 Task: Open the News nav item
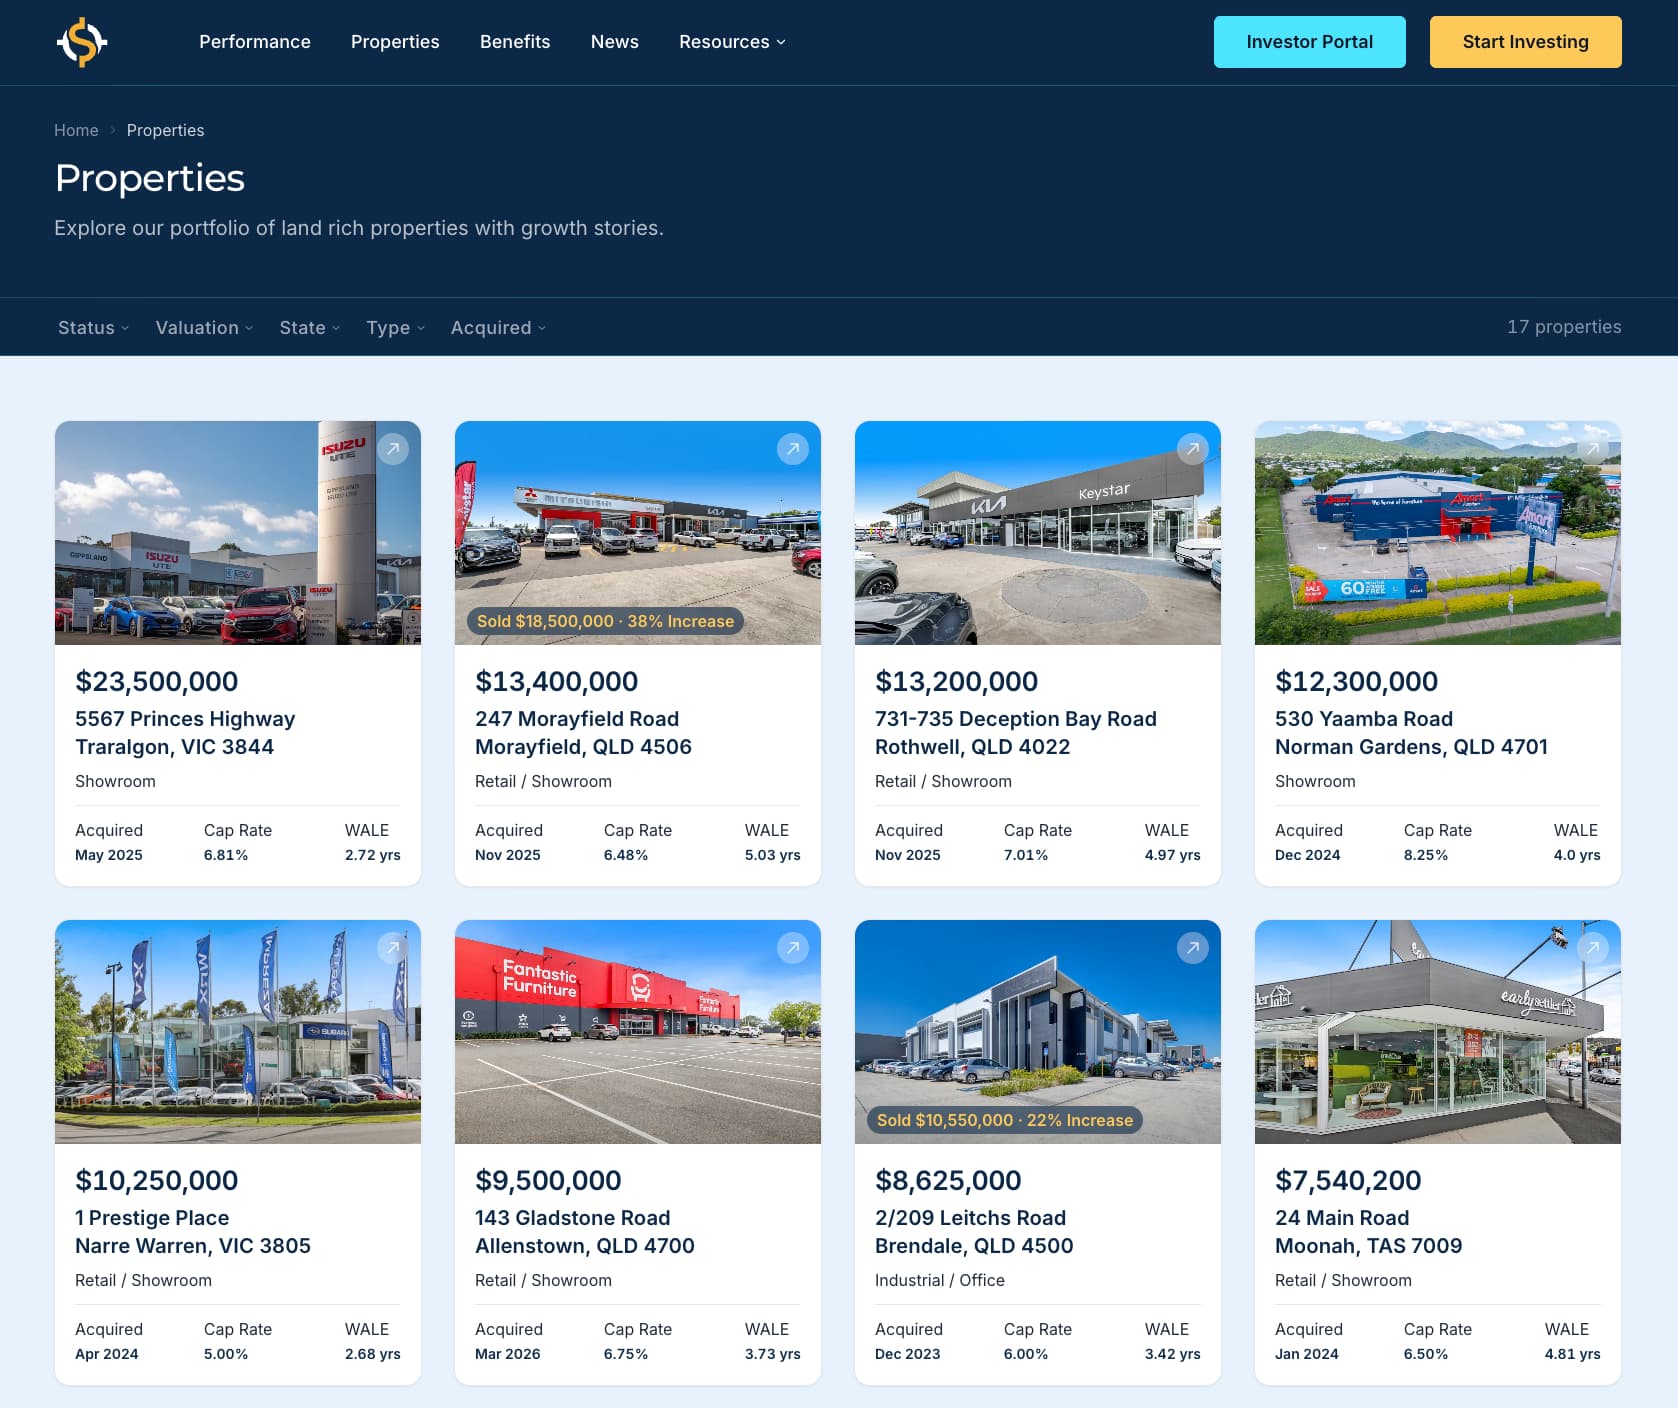tap(614, 42)
